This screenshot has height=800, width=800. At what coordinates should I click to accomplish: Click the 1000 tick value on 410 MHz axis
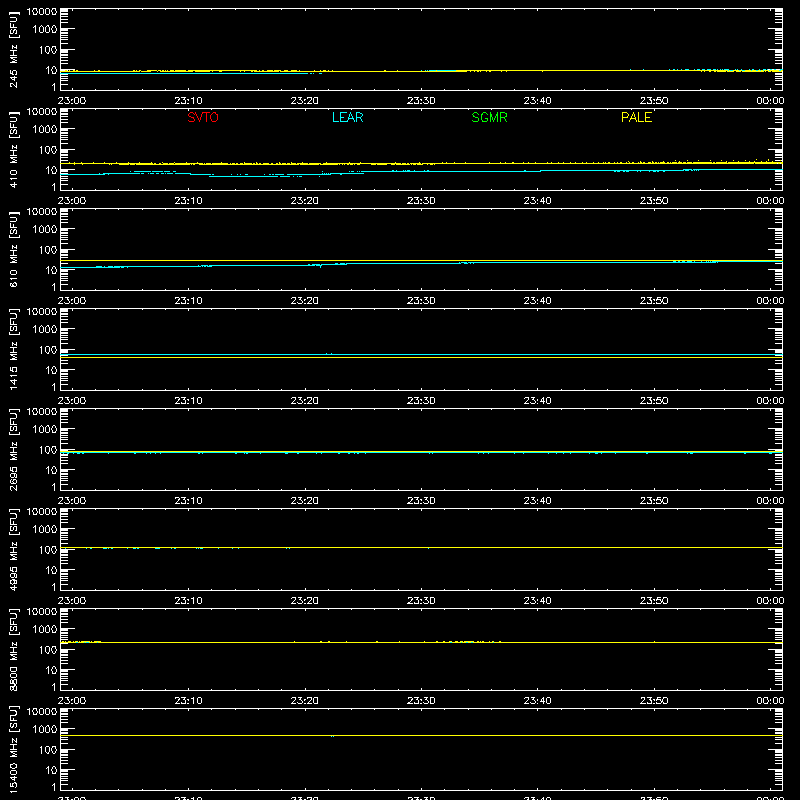pyautogui.click(x=45, y=130)
